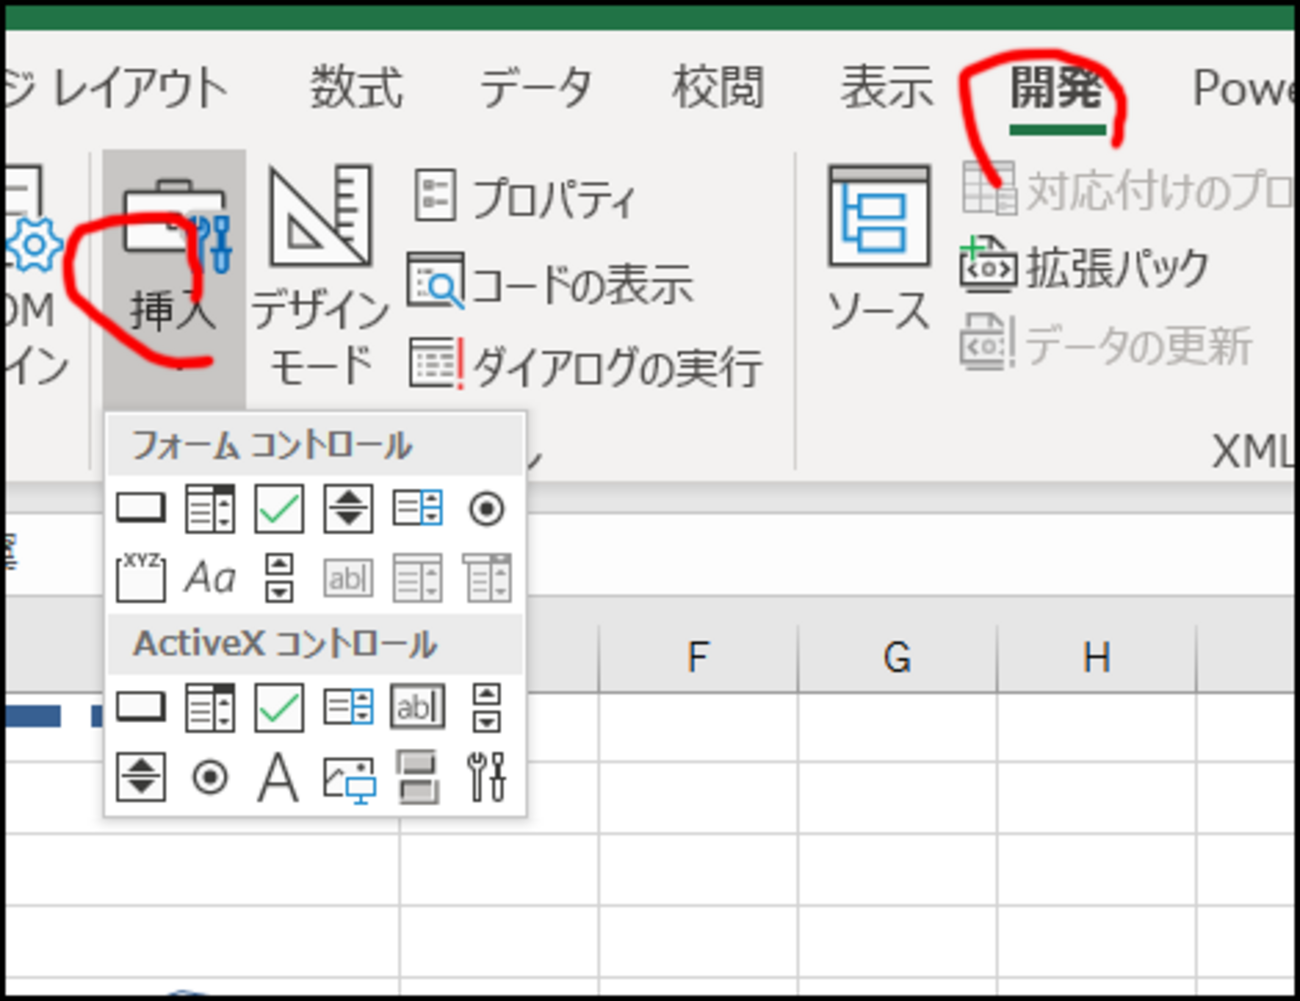Insert an ActiveX combo box
The height and width of the screenshot is (1001, 1300).
210,707
